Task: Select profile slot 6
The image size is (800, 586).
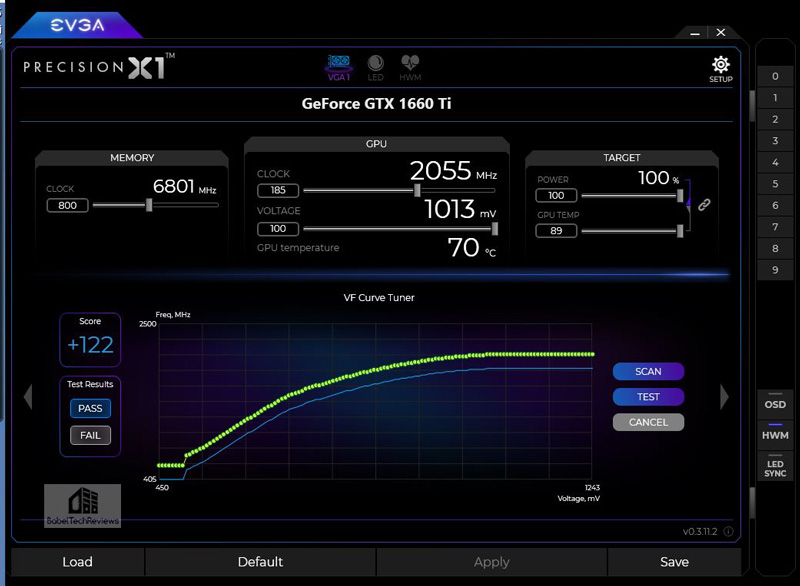Action: tap(775, 205)
